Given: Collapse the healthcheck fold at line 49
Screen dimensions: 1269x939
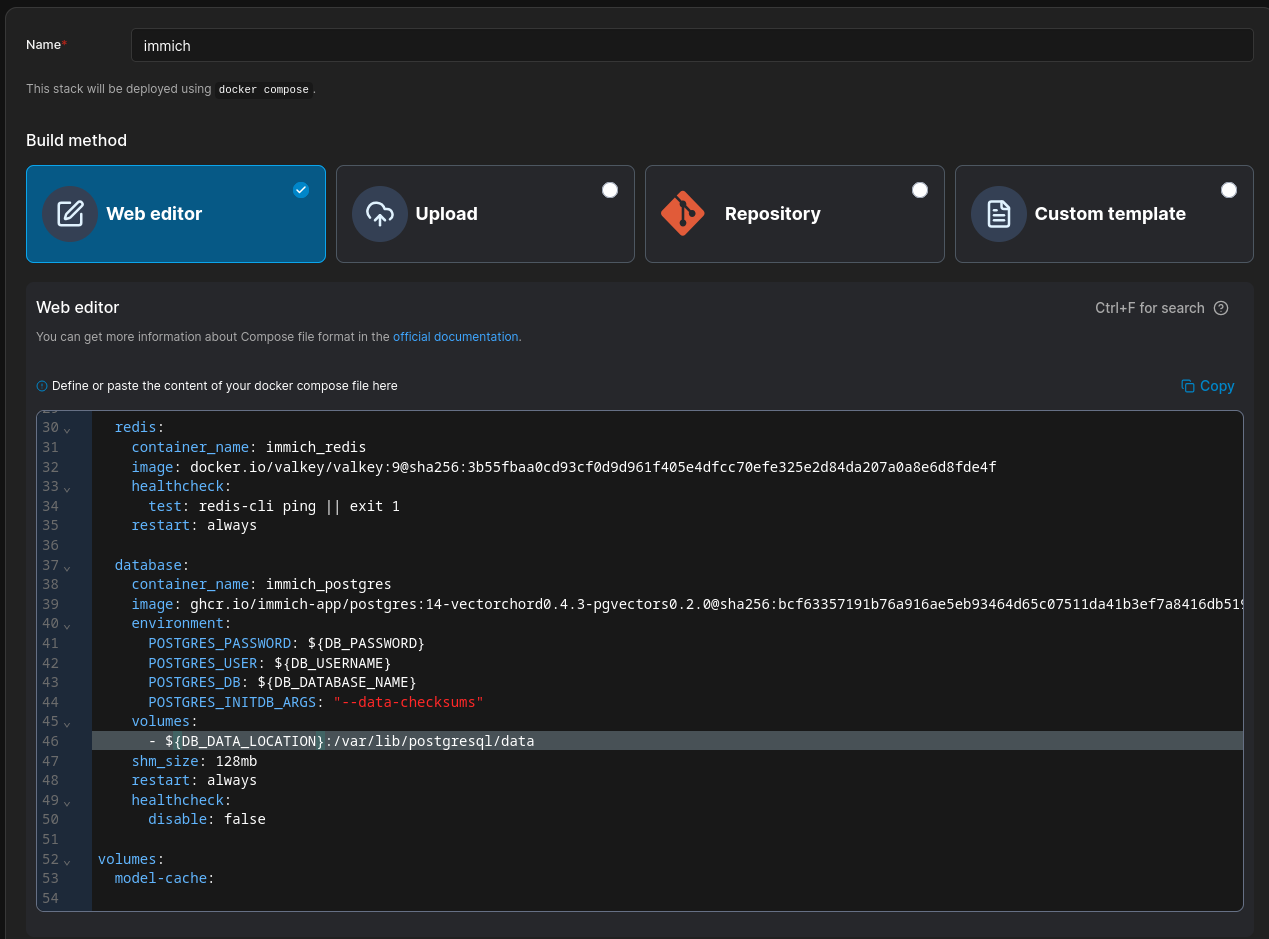Looking at the screenshot, I should point(68,801).
